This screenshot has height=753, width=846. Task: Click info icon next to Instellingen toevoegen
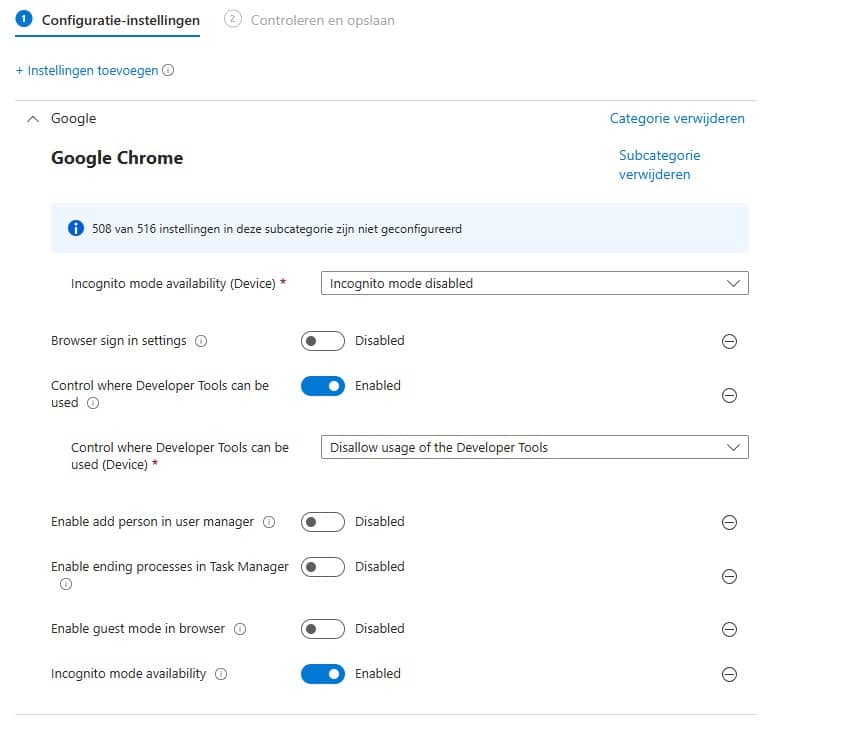click(168, 71)
